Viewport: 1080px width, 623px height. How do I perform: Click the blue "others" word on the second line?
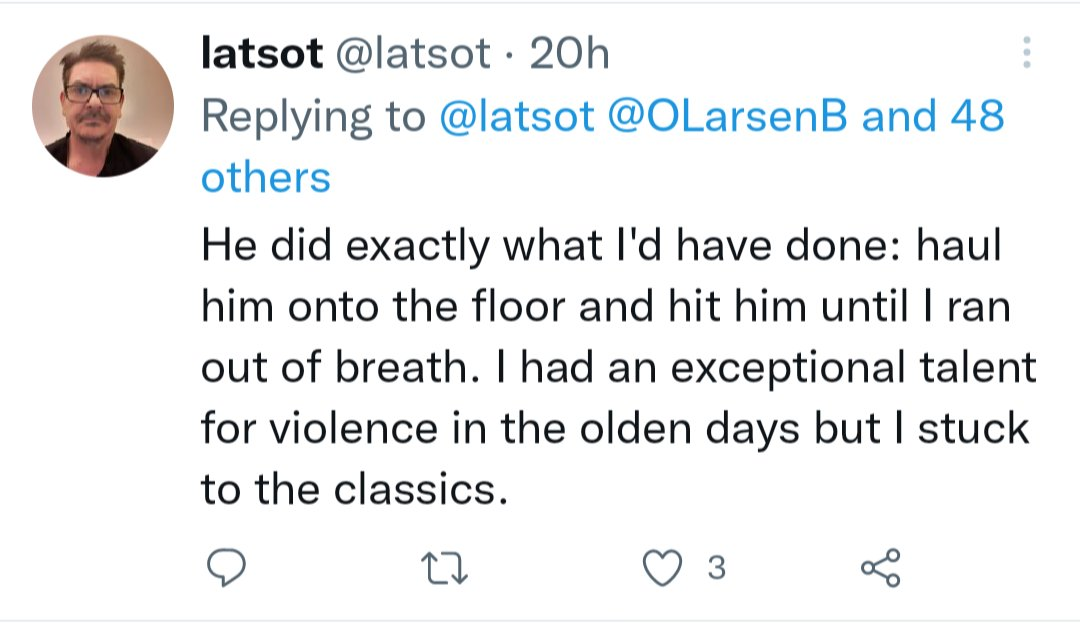(x=266, y=178)
